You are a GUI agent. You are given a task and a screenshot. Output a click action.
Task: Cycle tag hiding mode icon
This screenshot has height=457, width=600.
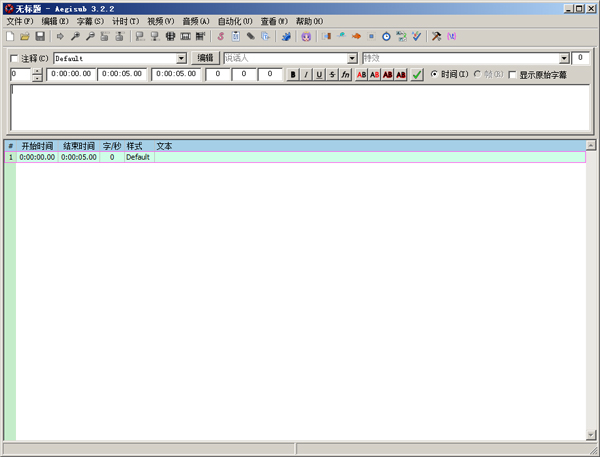coord(452,36)
